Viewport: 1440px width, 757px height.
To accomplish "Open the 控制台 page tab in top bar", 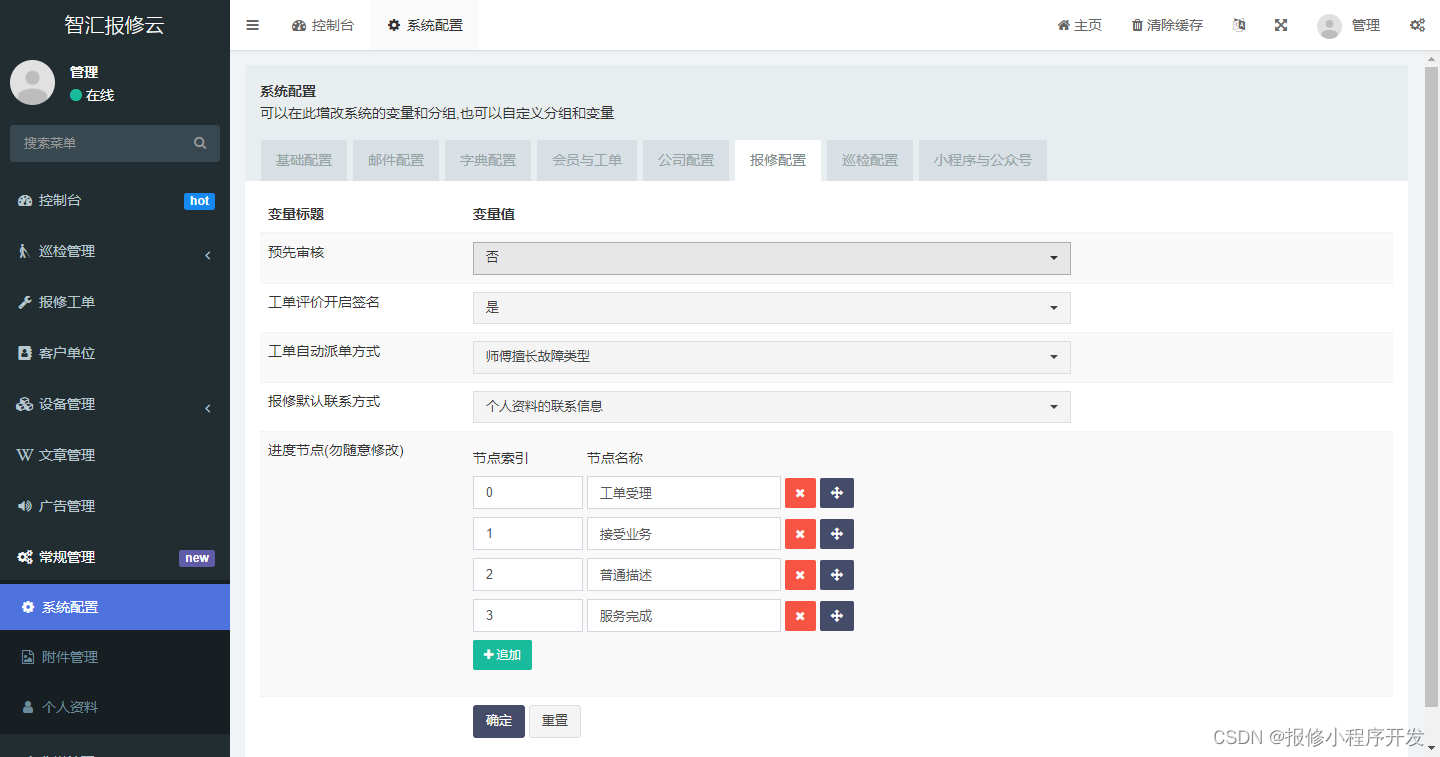I will tap(323, 25).
